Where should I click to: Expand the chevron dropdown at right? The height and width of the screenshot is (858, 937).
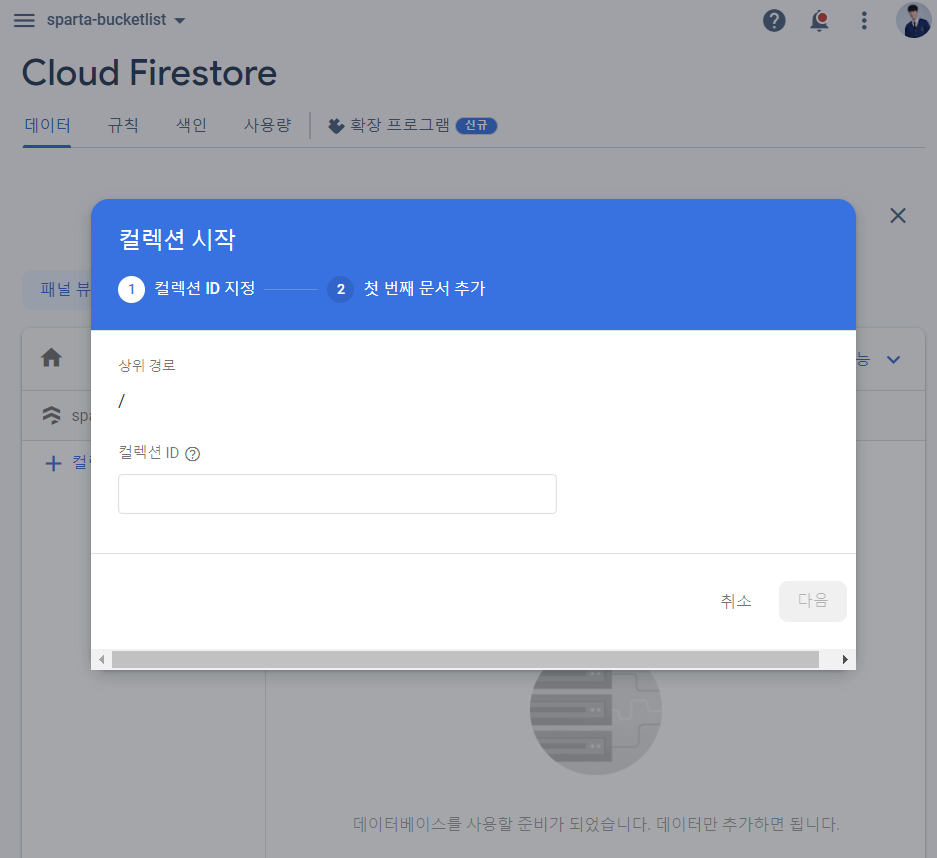893,360
